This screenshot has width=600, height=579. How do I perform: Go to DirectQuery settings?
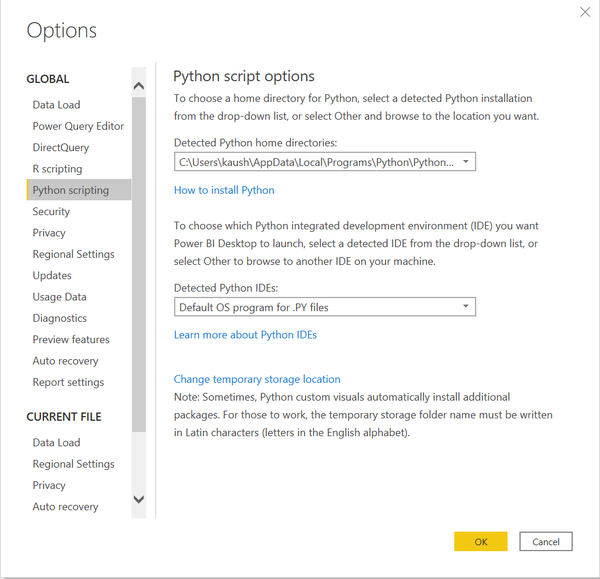(x=60, y=148)
